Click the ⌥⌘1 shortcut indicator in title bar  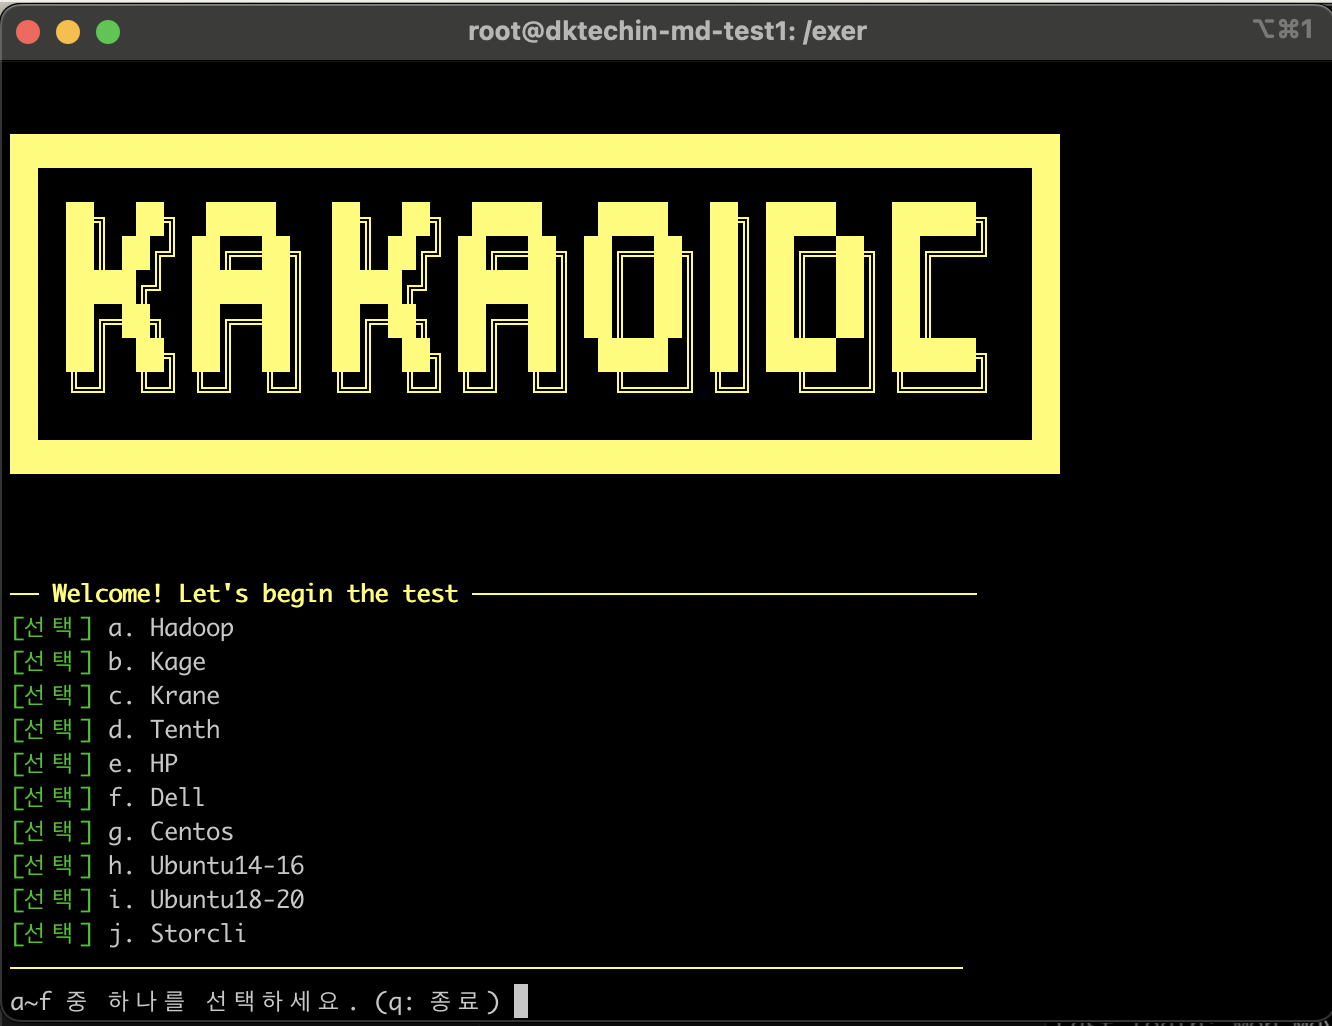click(1282, 30)
